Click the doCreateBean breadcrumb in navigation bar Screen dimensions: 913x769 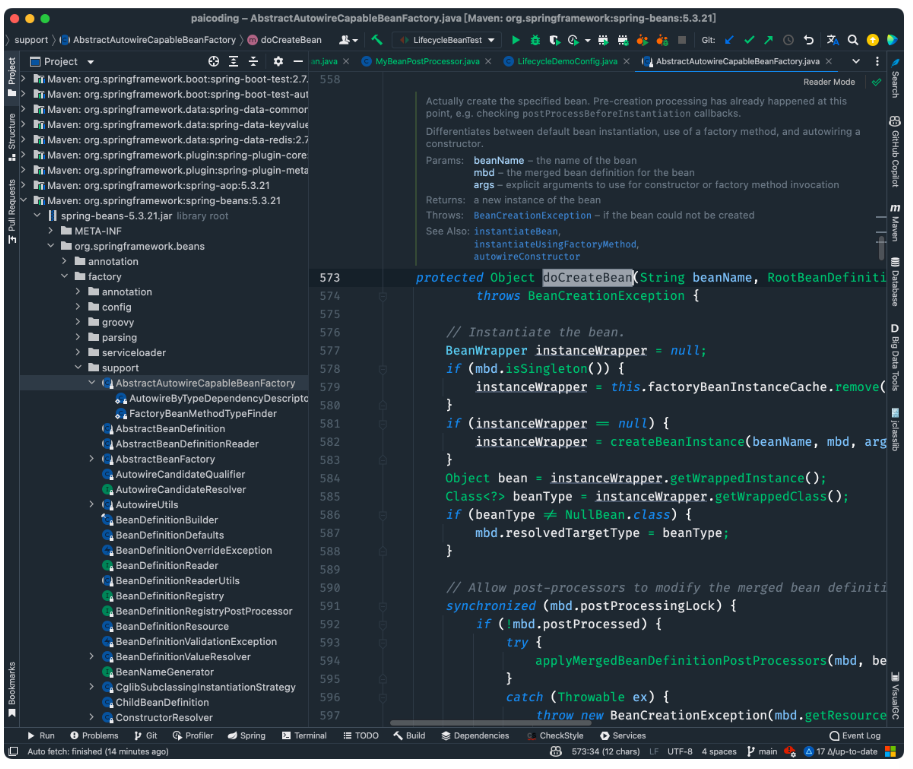point(284,40)
